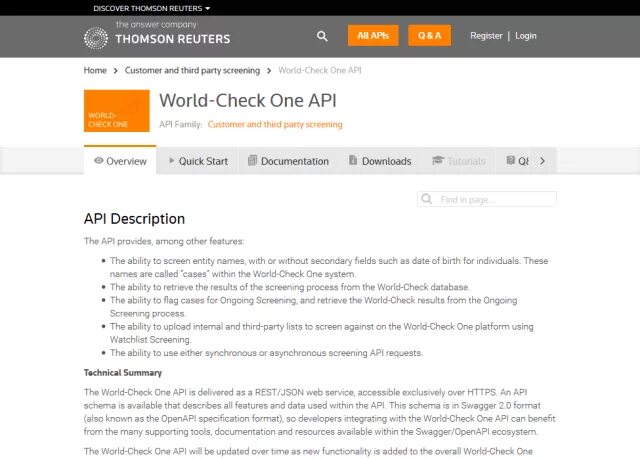Click "The API provides, among other features:" text
This screenshot has width=640, height=459.
pyautogui.click(x=164, y=241)
